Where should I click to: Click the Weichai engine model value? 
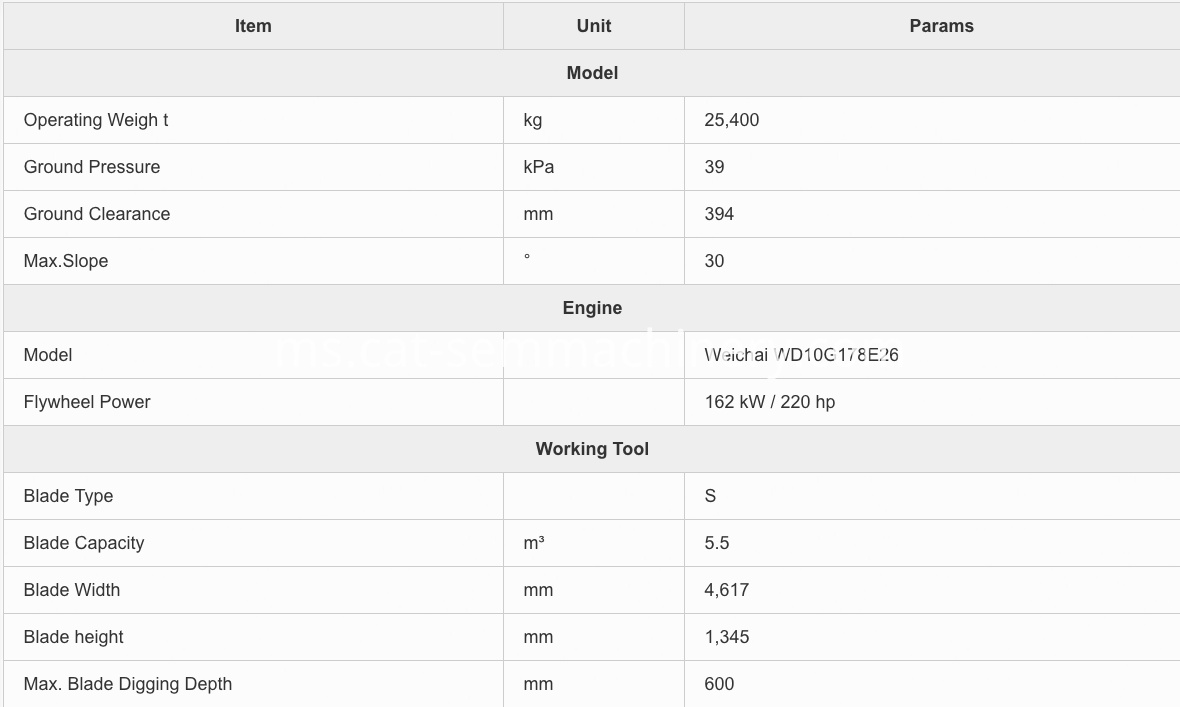point(801,355)
